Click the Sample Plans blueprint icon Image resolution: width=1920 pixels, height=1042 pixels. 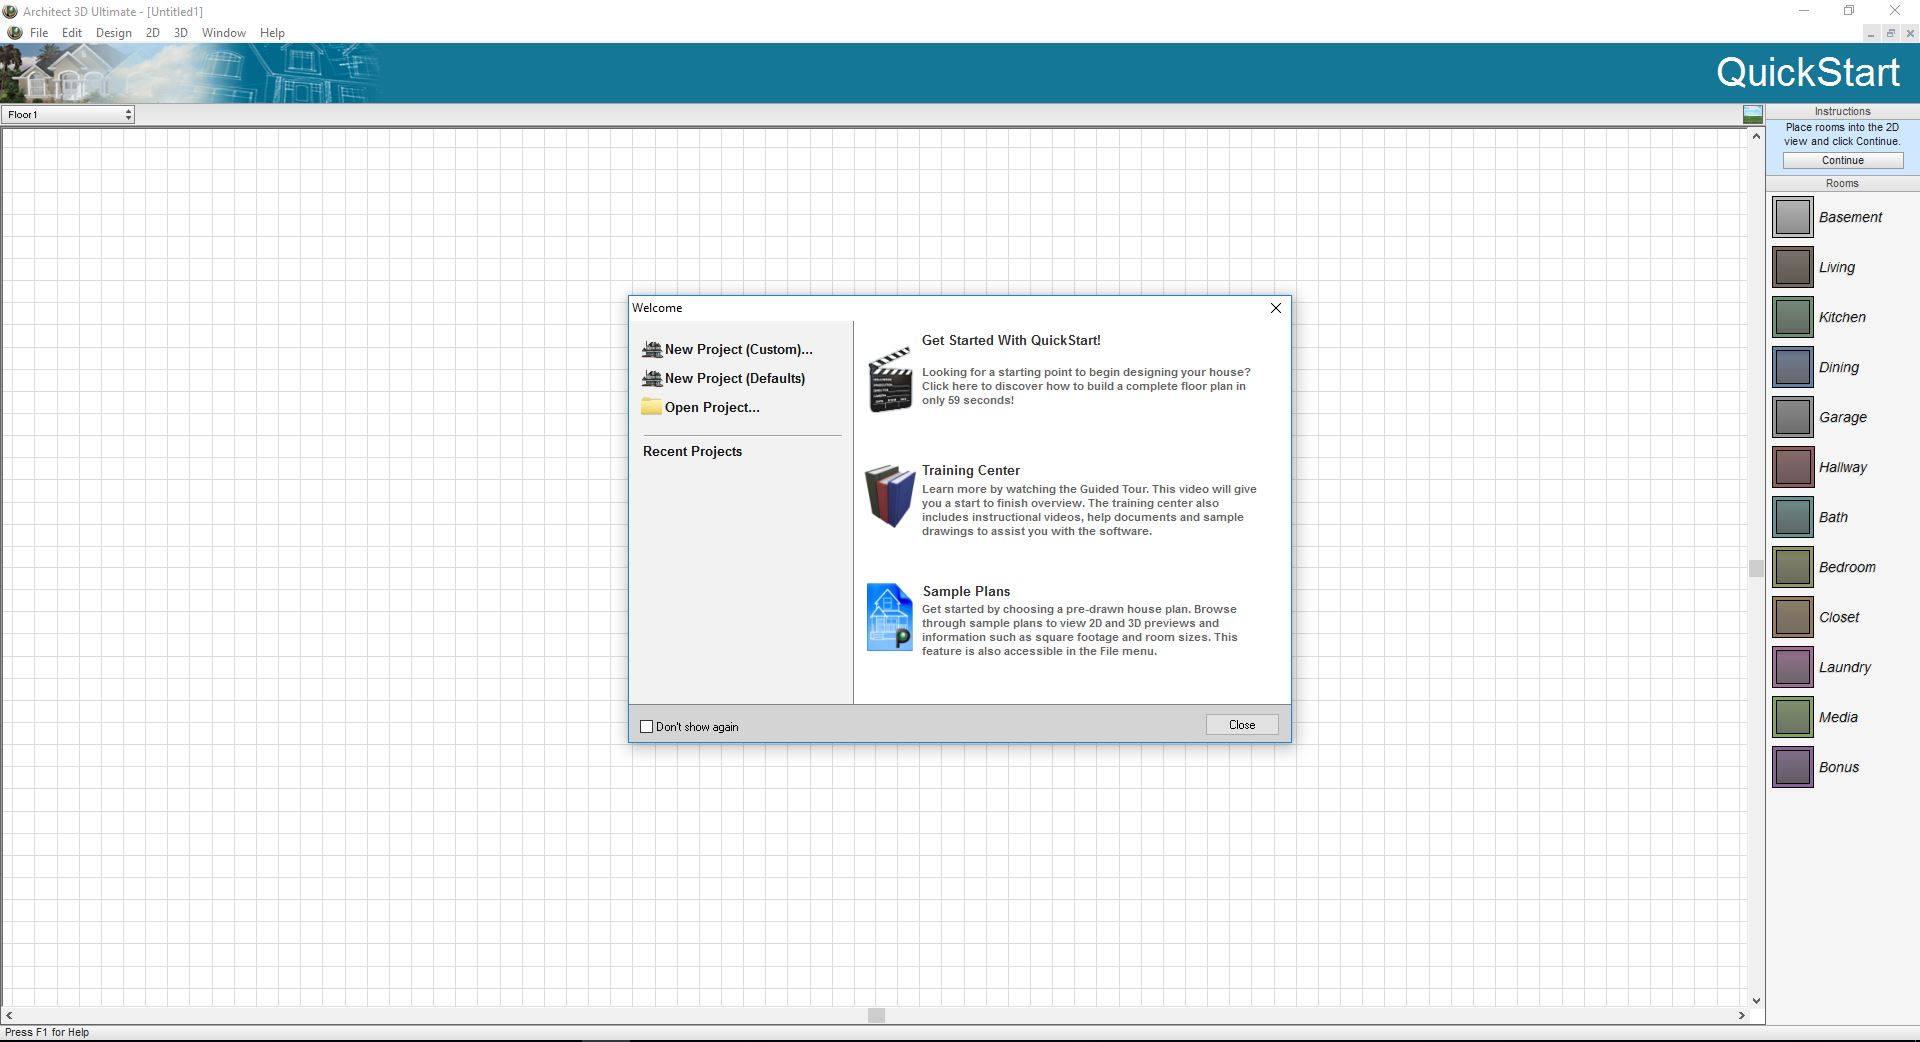click(x=889, y=617)
